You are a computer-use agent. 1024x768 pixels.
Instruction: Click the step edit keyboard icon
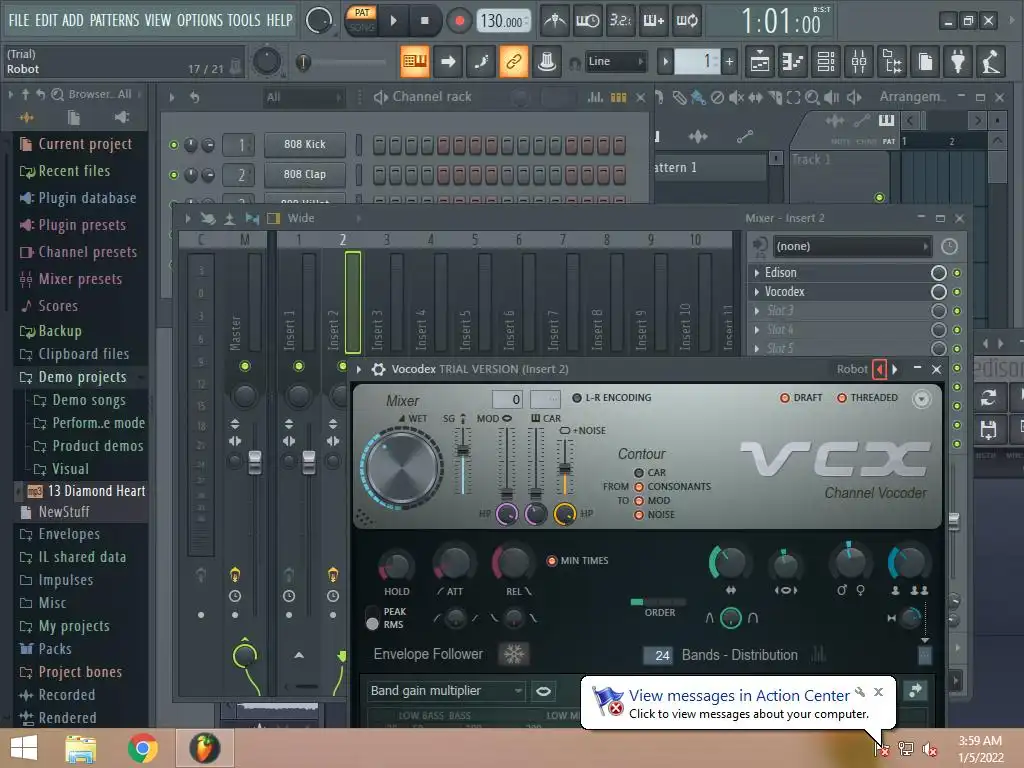click(x=415, y=62)
